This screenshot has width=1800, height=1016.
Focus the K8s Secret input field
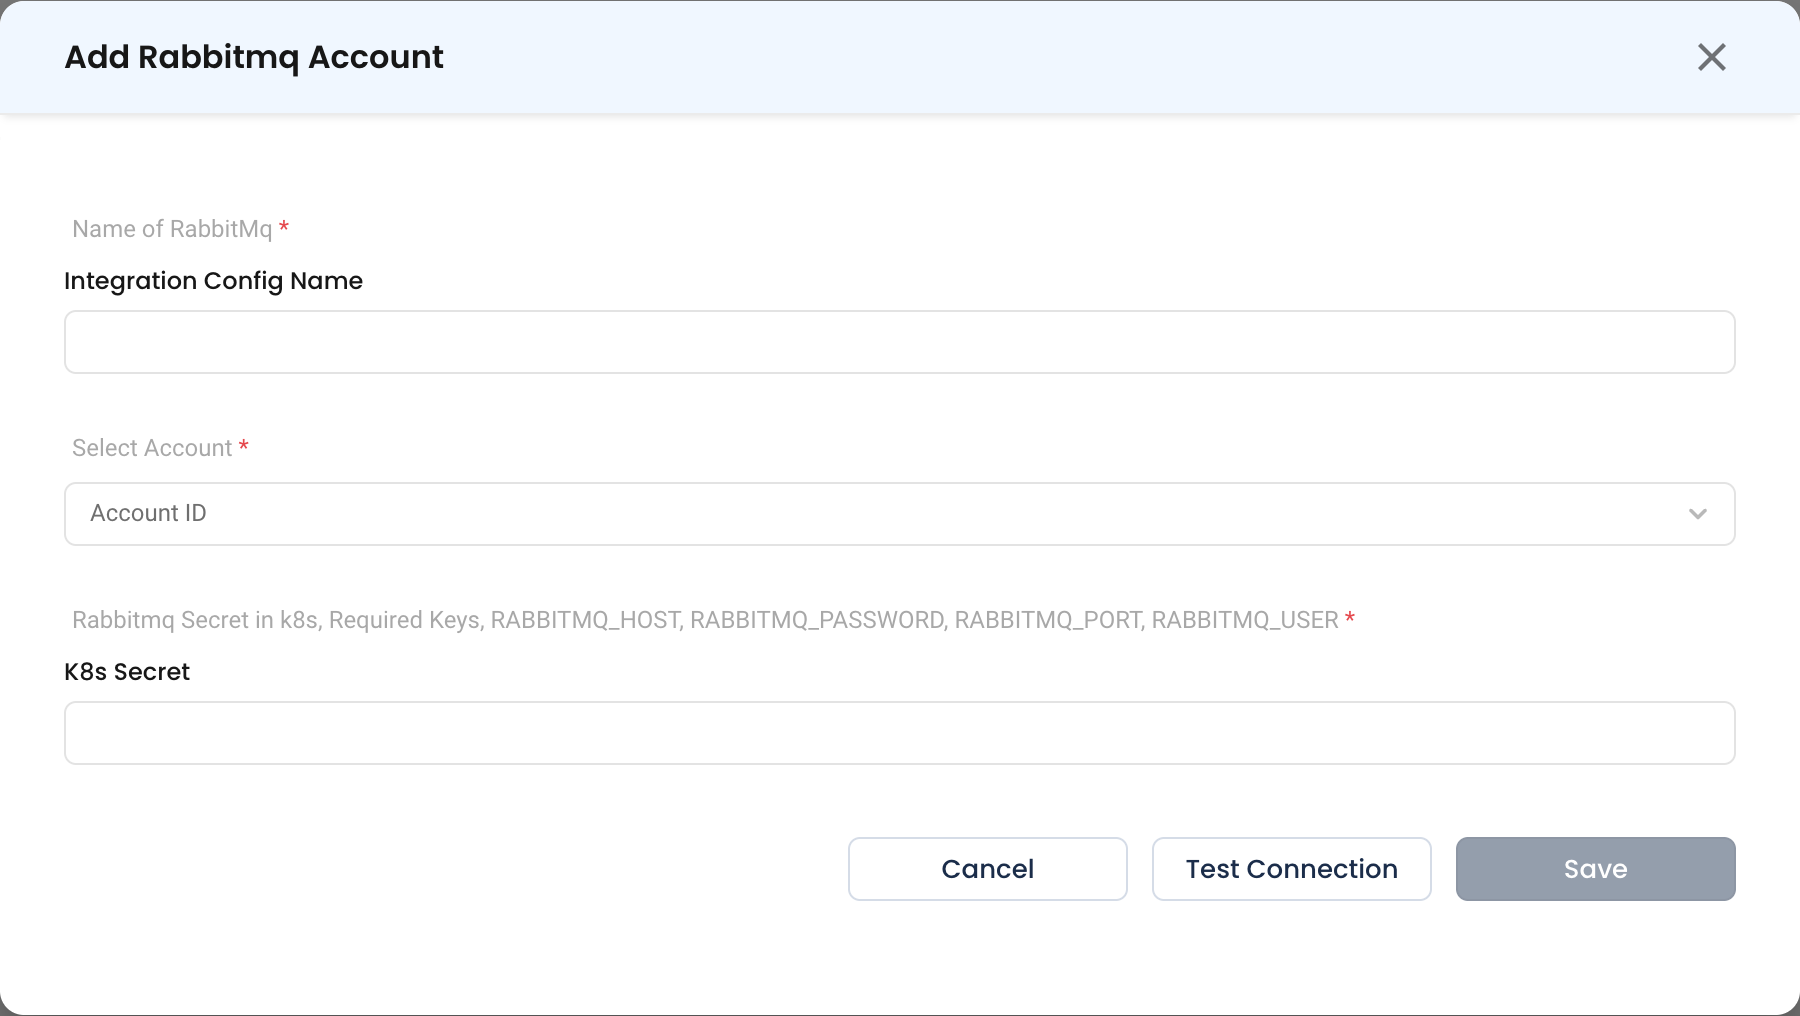(900, 733)
